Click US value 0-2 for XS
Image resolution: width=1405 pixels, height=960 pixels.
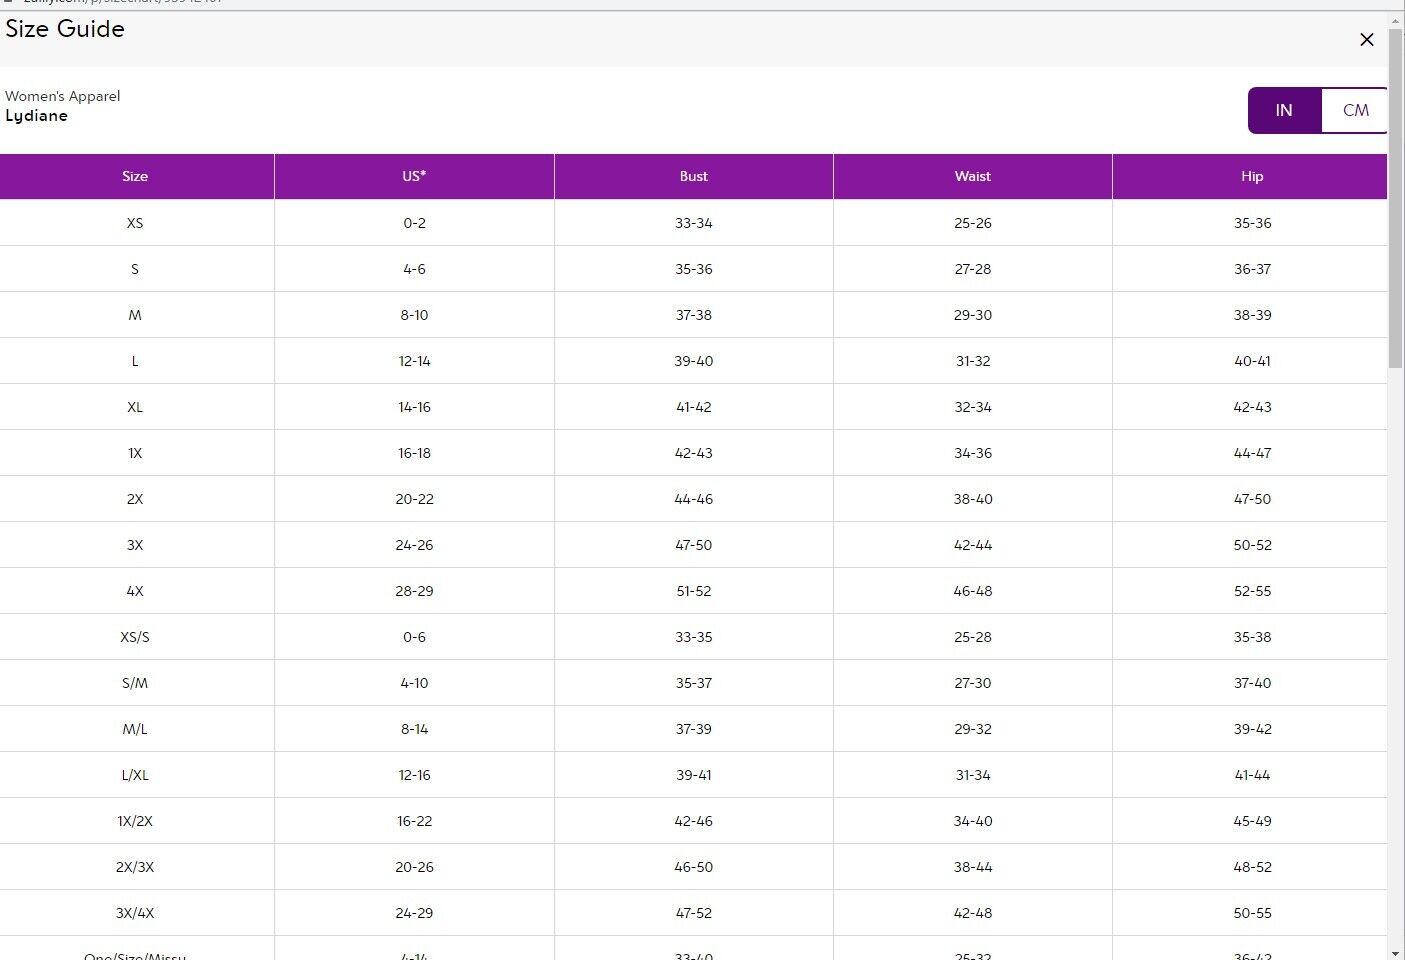click(414, 223)
